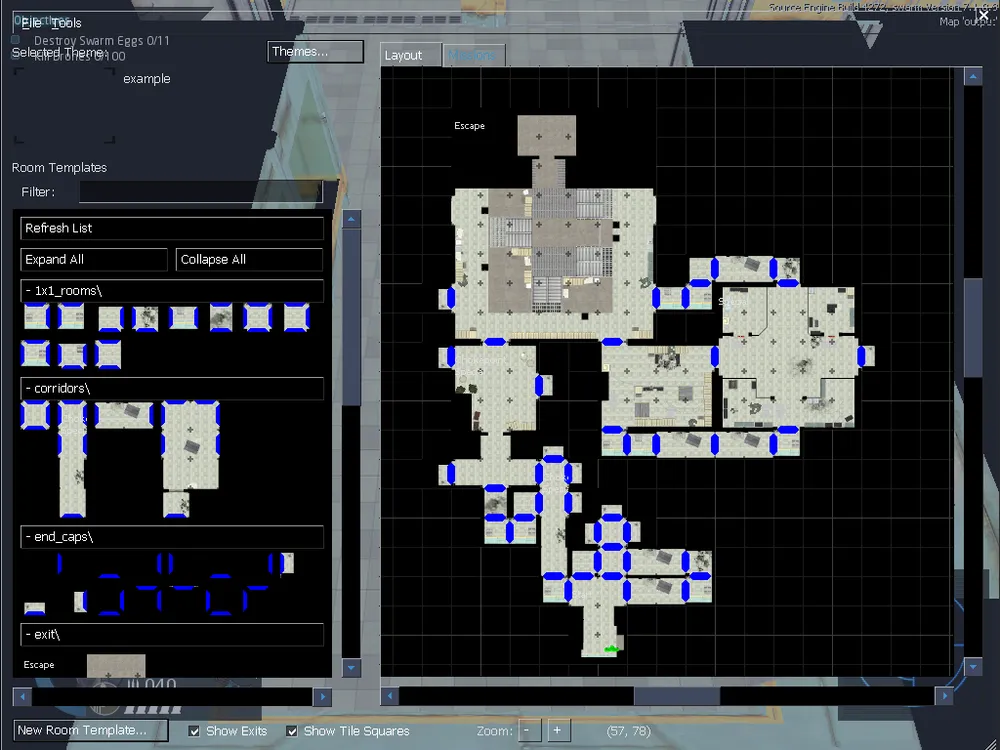This screenshot has height=750, width=1000.
Task: Open the Tools menu
Action: pyautogui.click(x=66, y=23)
